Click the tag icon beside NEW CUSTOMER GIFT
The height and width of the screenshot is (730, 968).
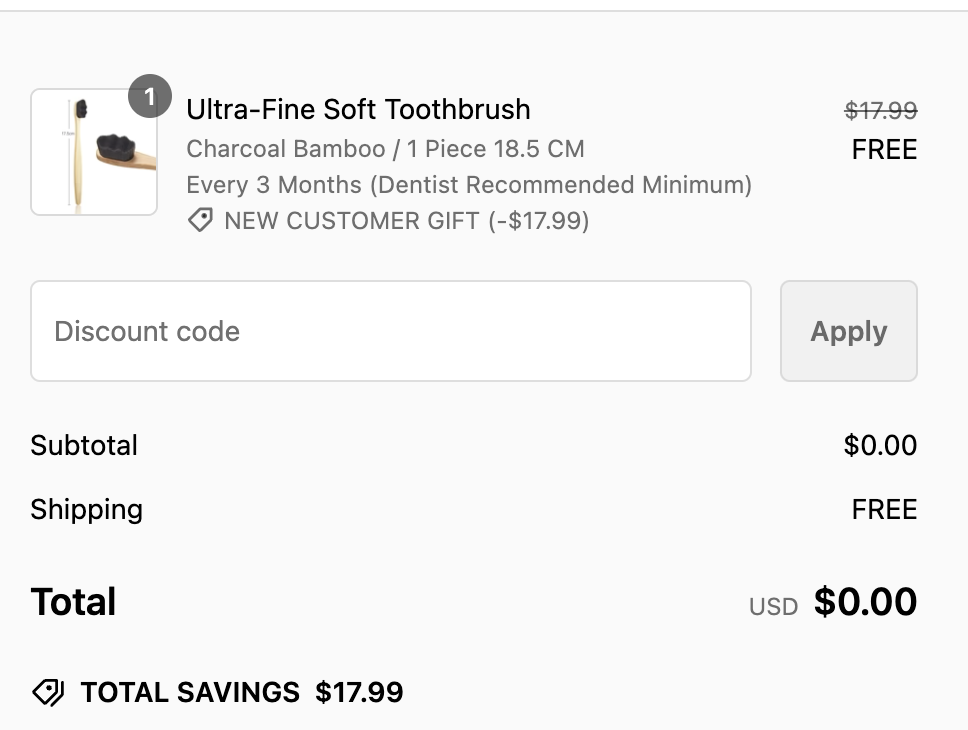point(201,221)
